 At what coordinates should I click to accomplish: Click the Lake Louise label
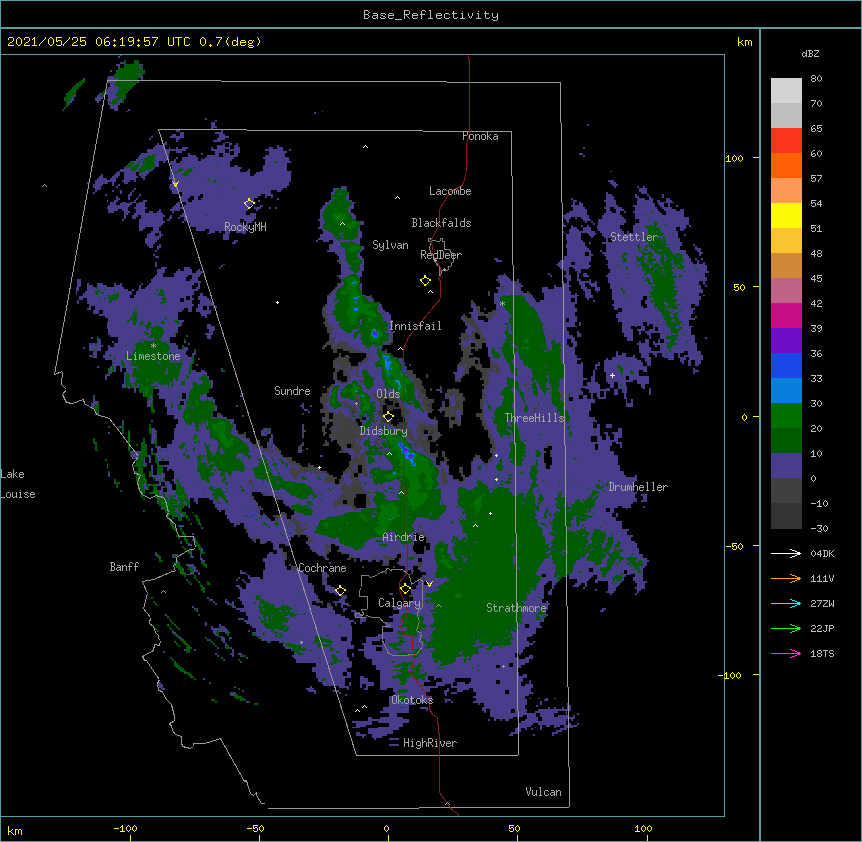click(x=18, y=484)
